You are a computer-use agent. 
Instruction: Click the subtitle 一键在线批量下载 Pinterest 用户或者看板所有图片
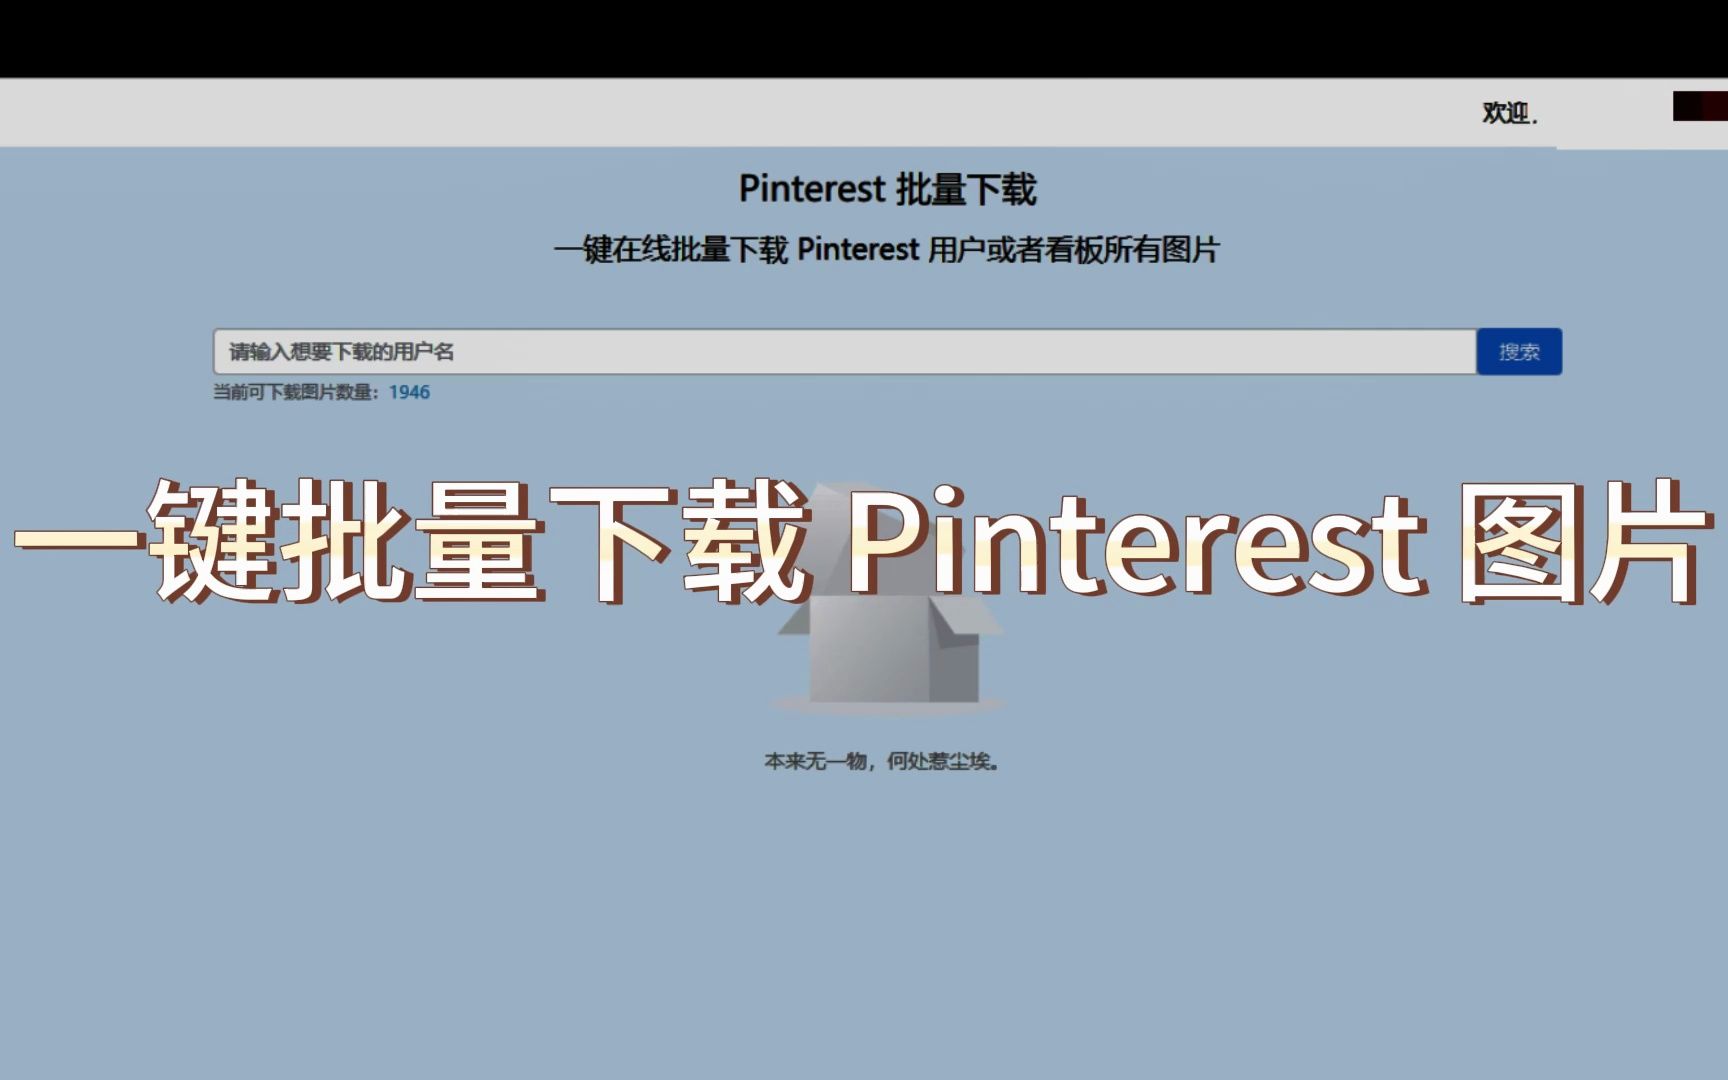[x=887, y=249]
